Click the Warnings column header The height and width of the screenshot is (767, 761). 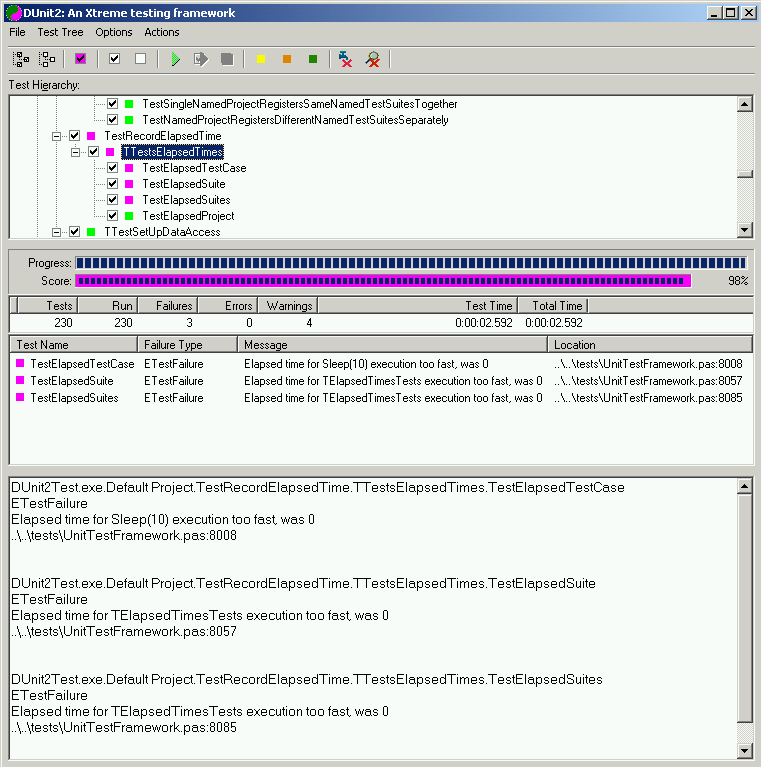[288, 306]
